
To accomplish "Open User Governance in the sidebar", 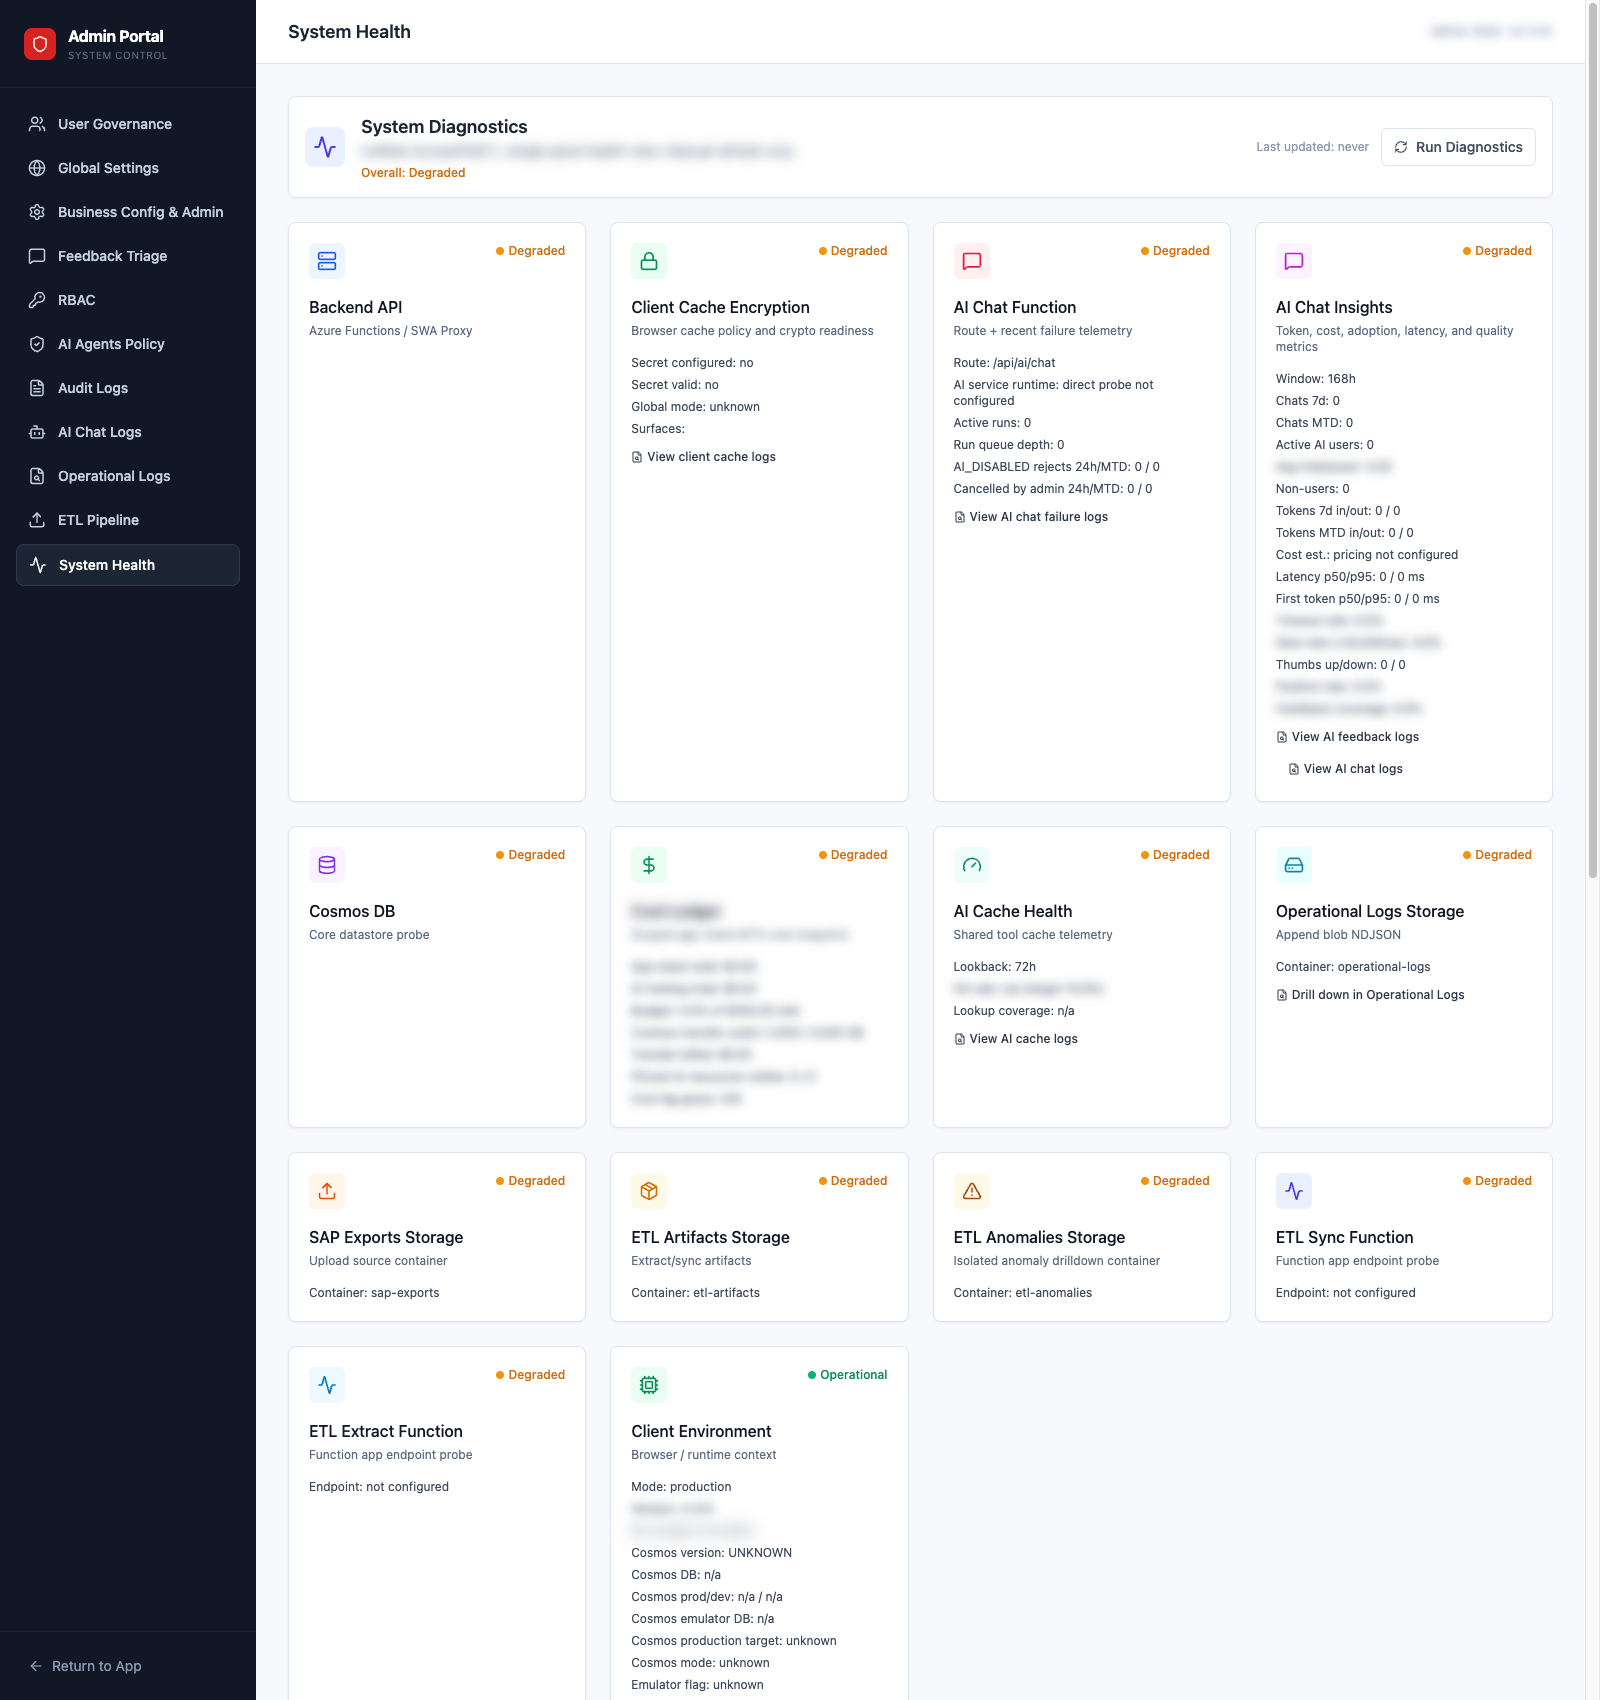I will click(128, 124).
